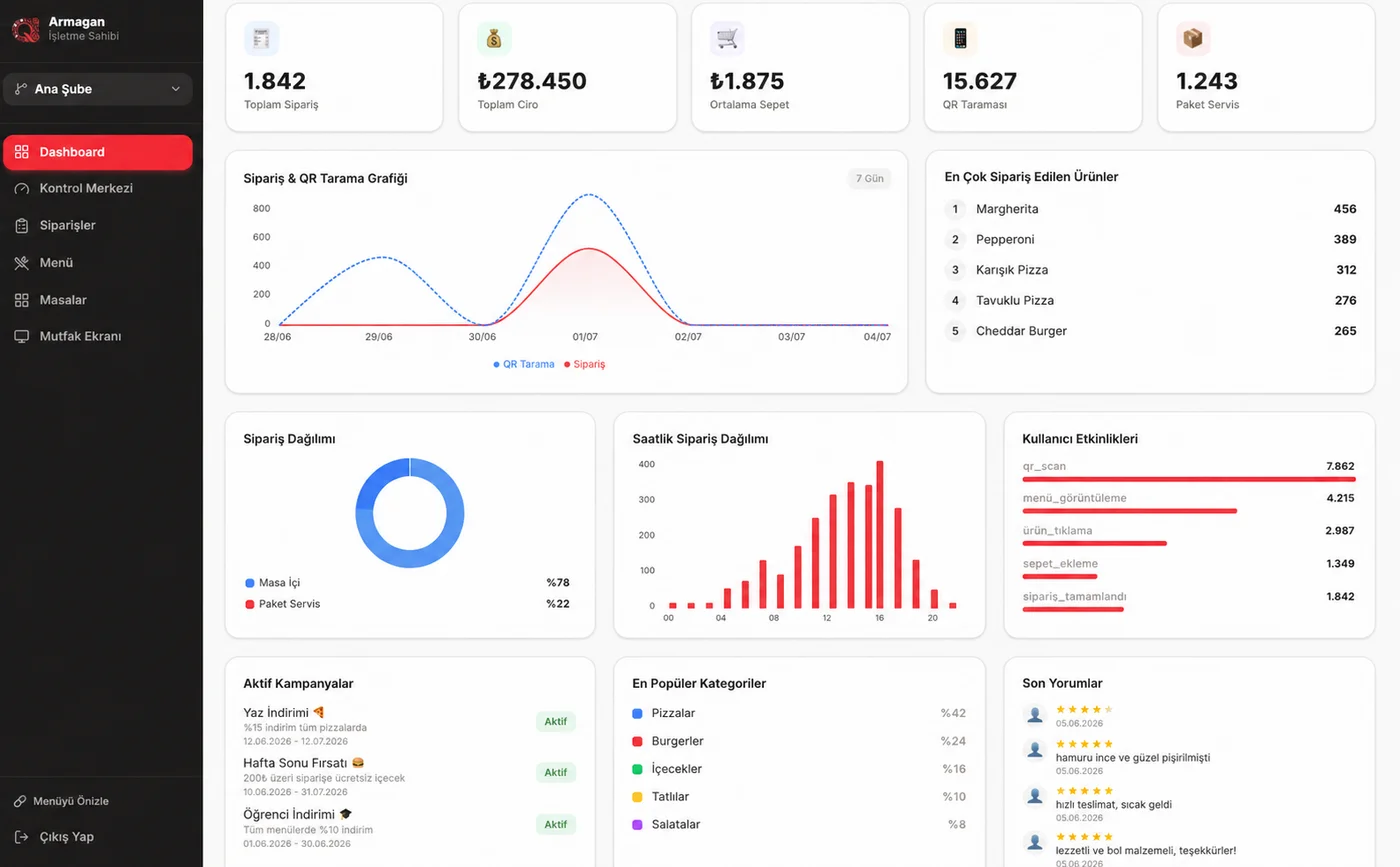Click the Siparişler clipboard icon
1400x867 pixels.
click(x=22, y=226)
